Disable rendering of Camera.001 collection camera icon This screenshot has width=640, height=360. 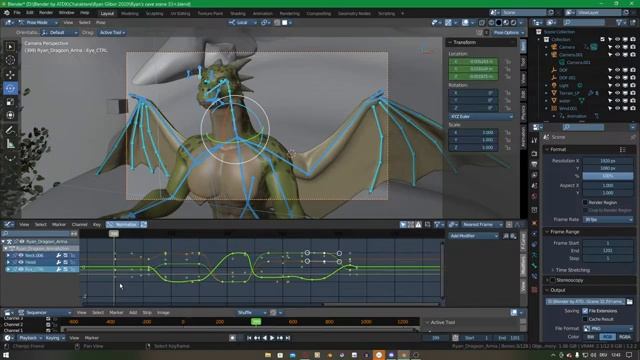(633, 55)
